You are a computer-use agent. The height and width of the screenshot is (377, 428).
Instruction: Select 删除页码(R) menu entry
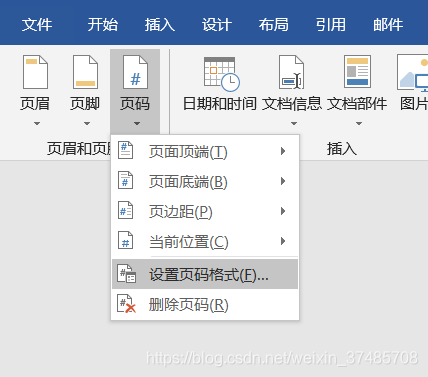[x=205, y=304]
